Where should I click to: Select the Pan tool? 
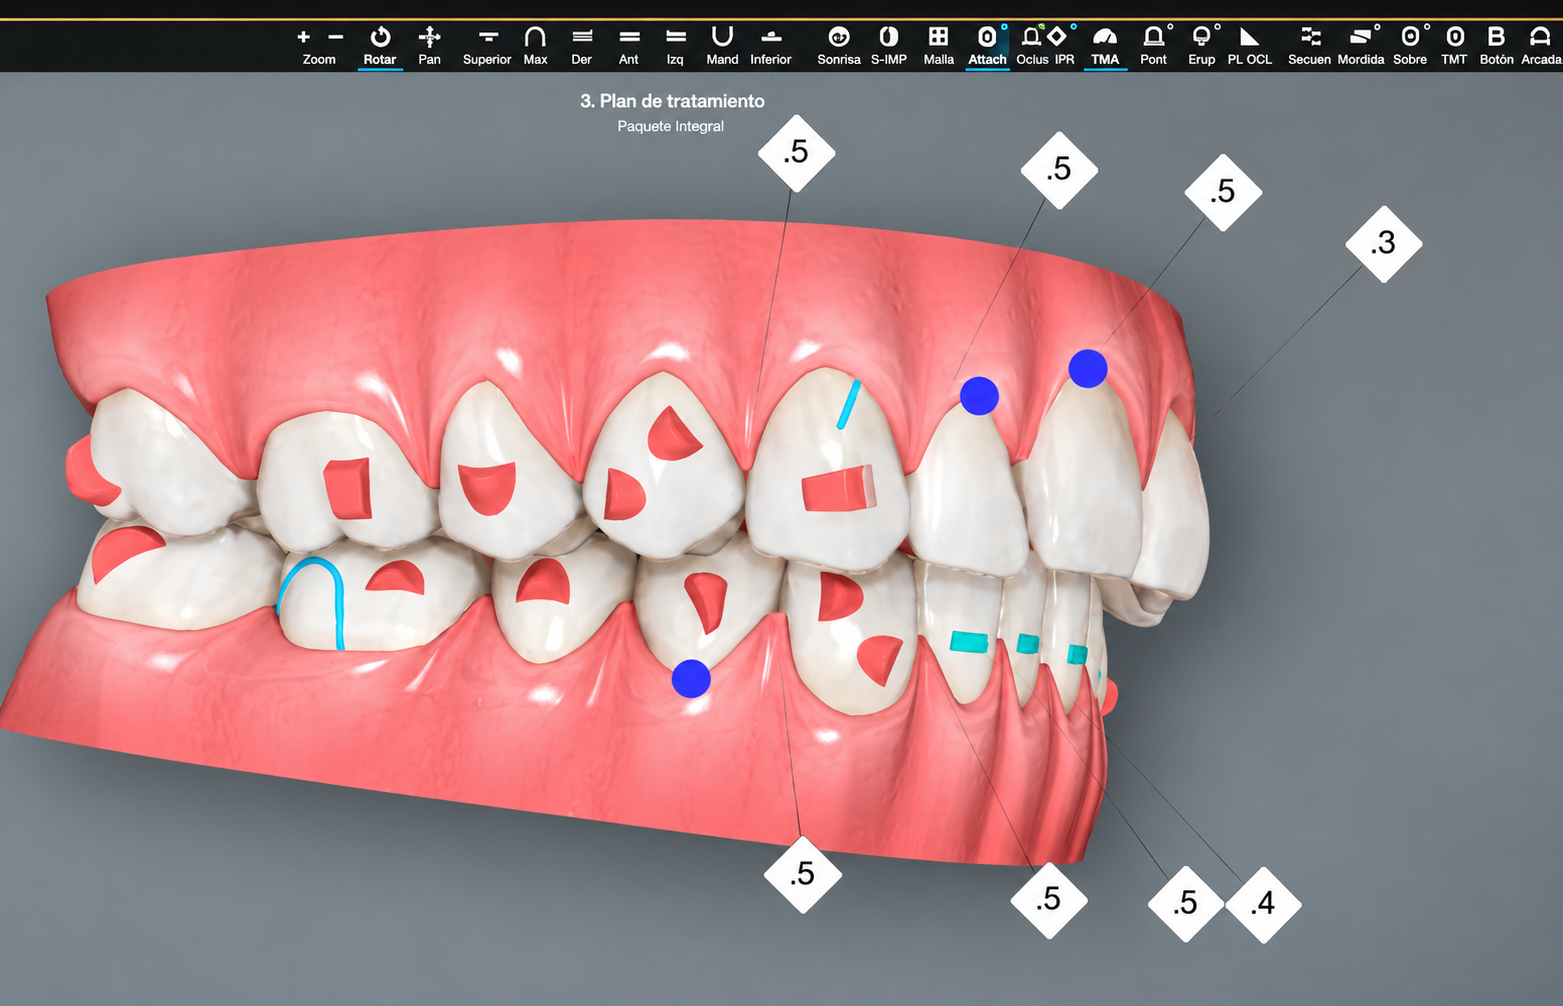(x=429, y=46)
